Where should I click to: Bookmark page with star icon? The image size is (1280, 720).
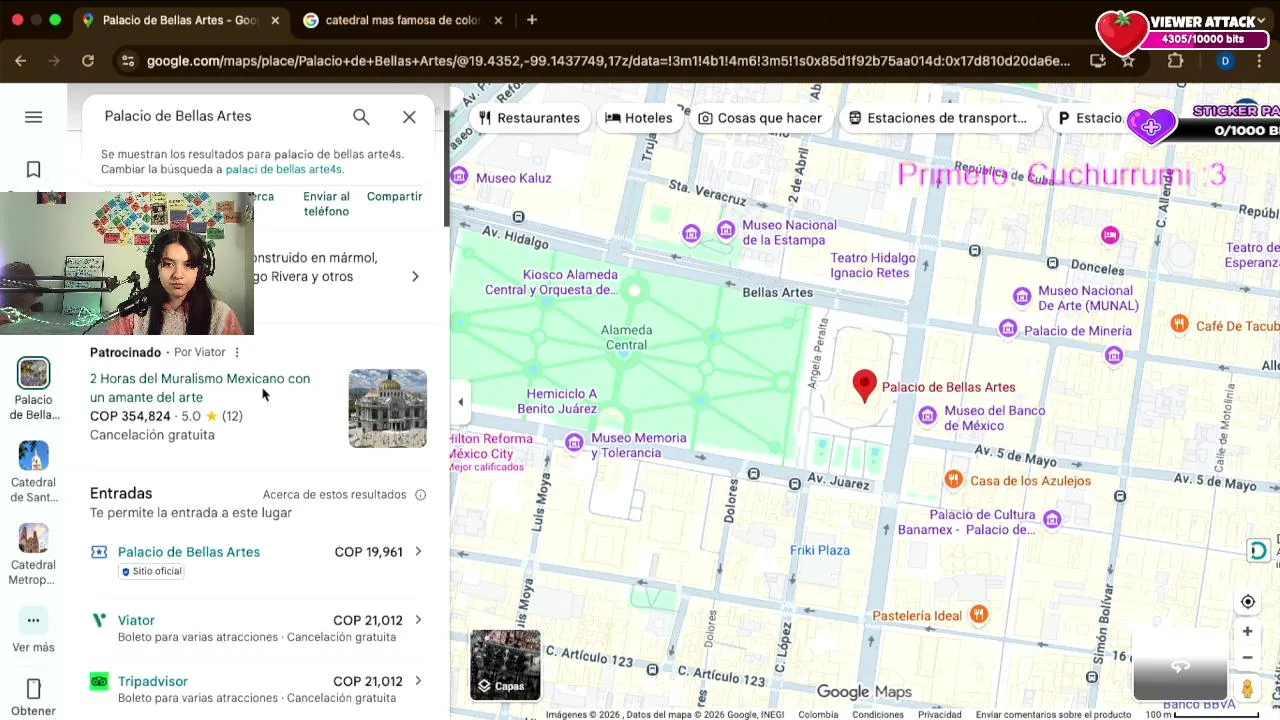pos(1128,61)
